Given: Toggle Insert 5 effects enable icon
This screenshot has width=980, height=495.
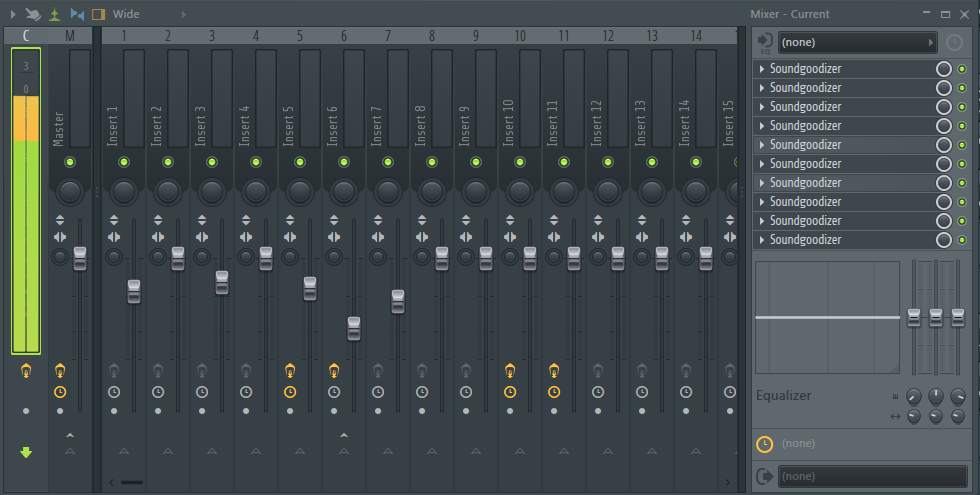Looking at the screenshot, I should click(290, 371).
